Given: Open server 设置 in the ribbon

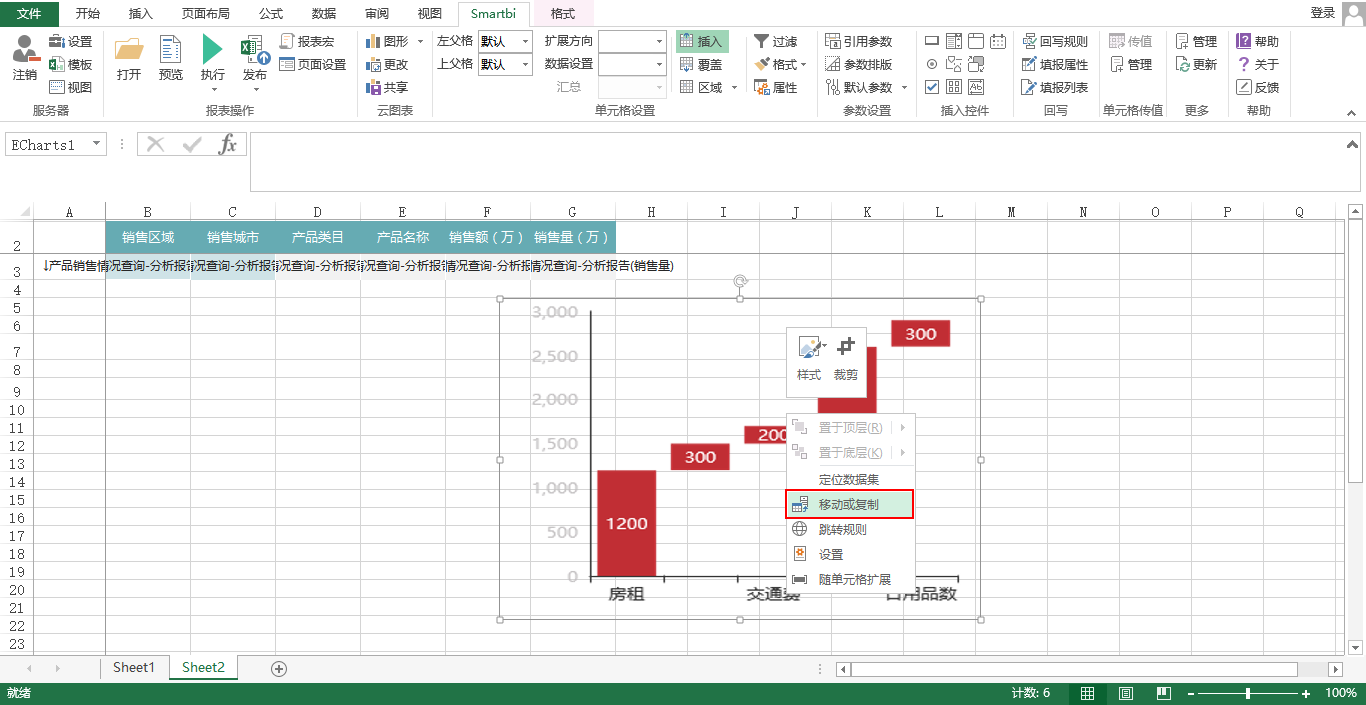Looking at the screenshot, I should coord(70,41).
